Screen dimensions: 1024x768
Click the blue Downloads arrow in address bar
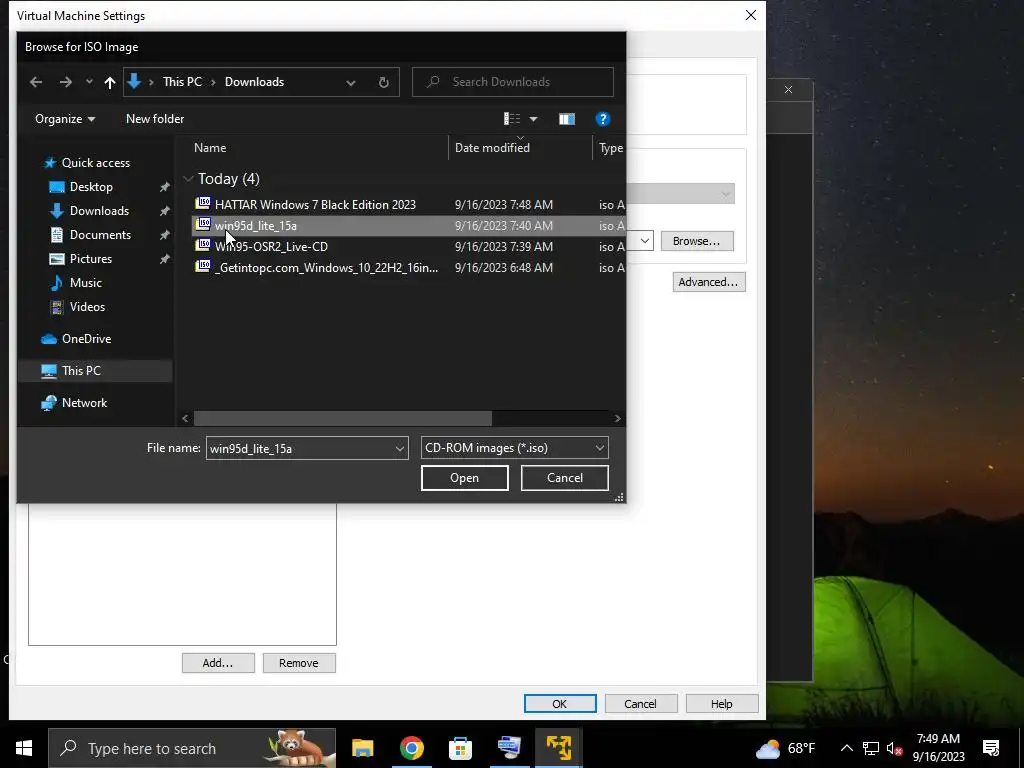click(134, 82)
